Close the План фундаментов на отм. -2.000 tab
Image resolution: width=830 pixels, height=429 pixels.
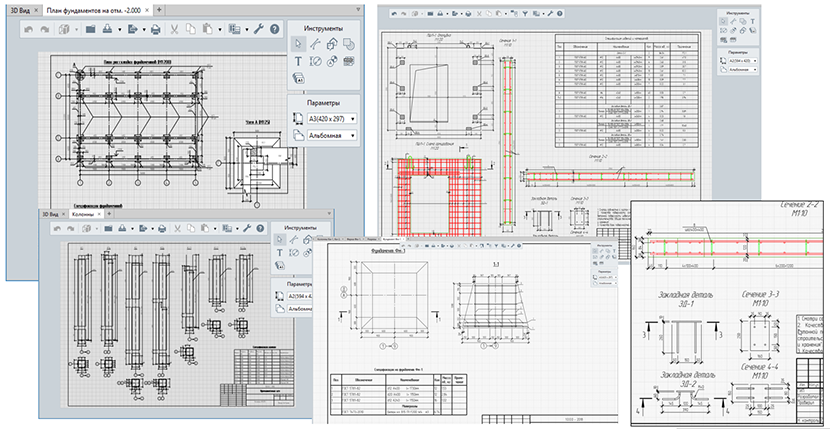coord(147,10)
